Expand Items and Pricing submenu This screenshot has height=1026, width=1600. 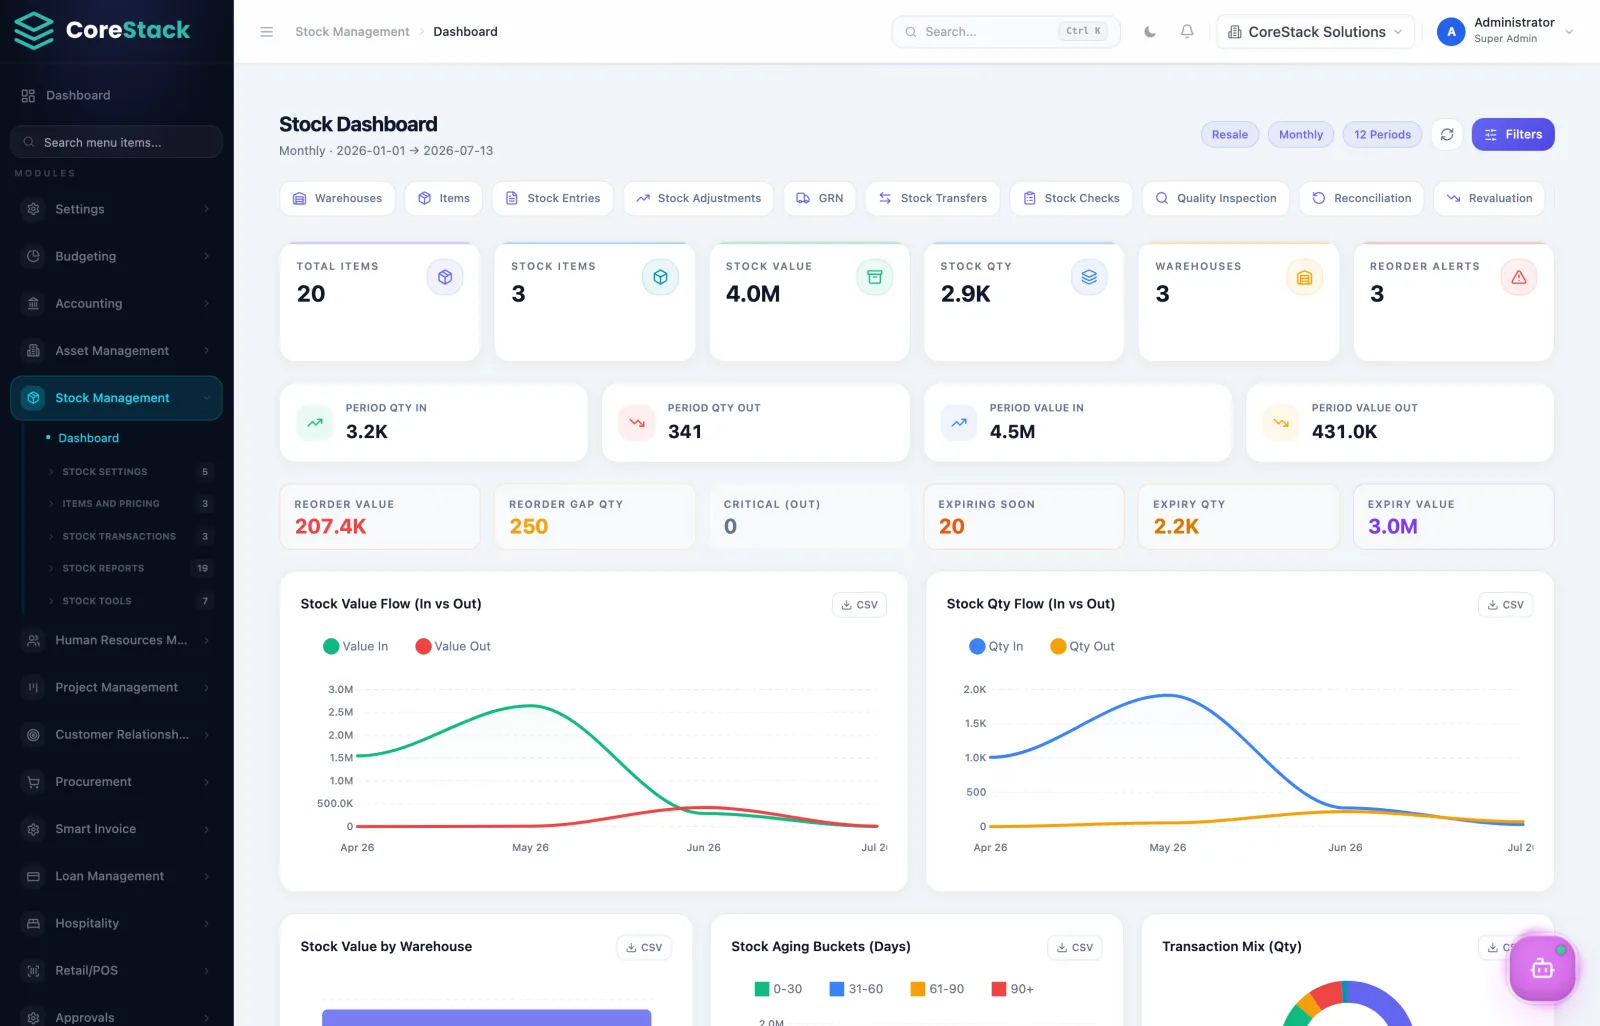click(x=128, y=504)
